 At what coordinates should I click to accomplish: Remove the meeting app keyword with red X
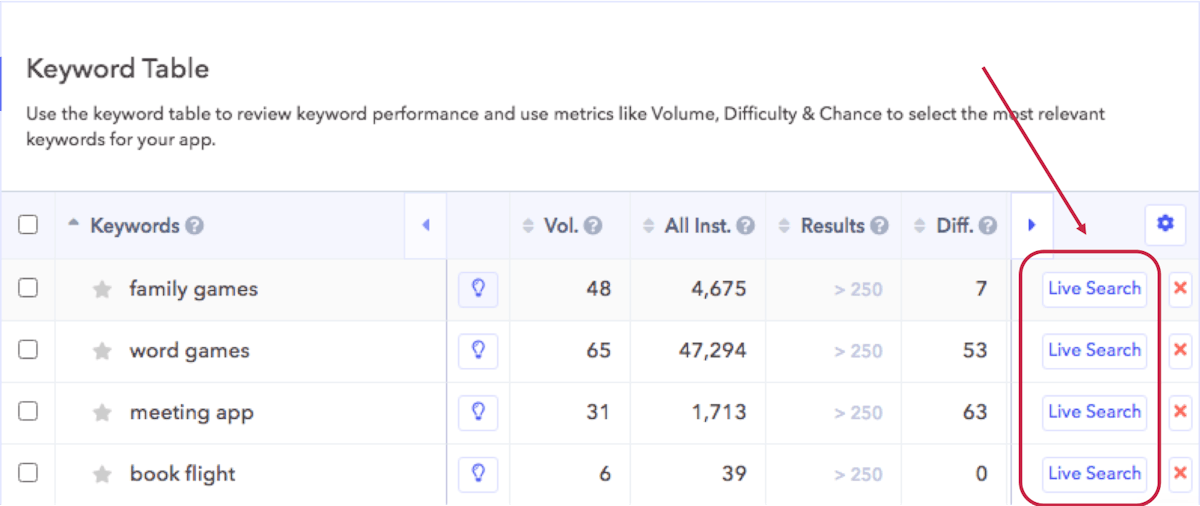[1180, 412]
